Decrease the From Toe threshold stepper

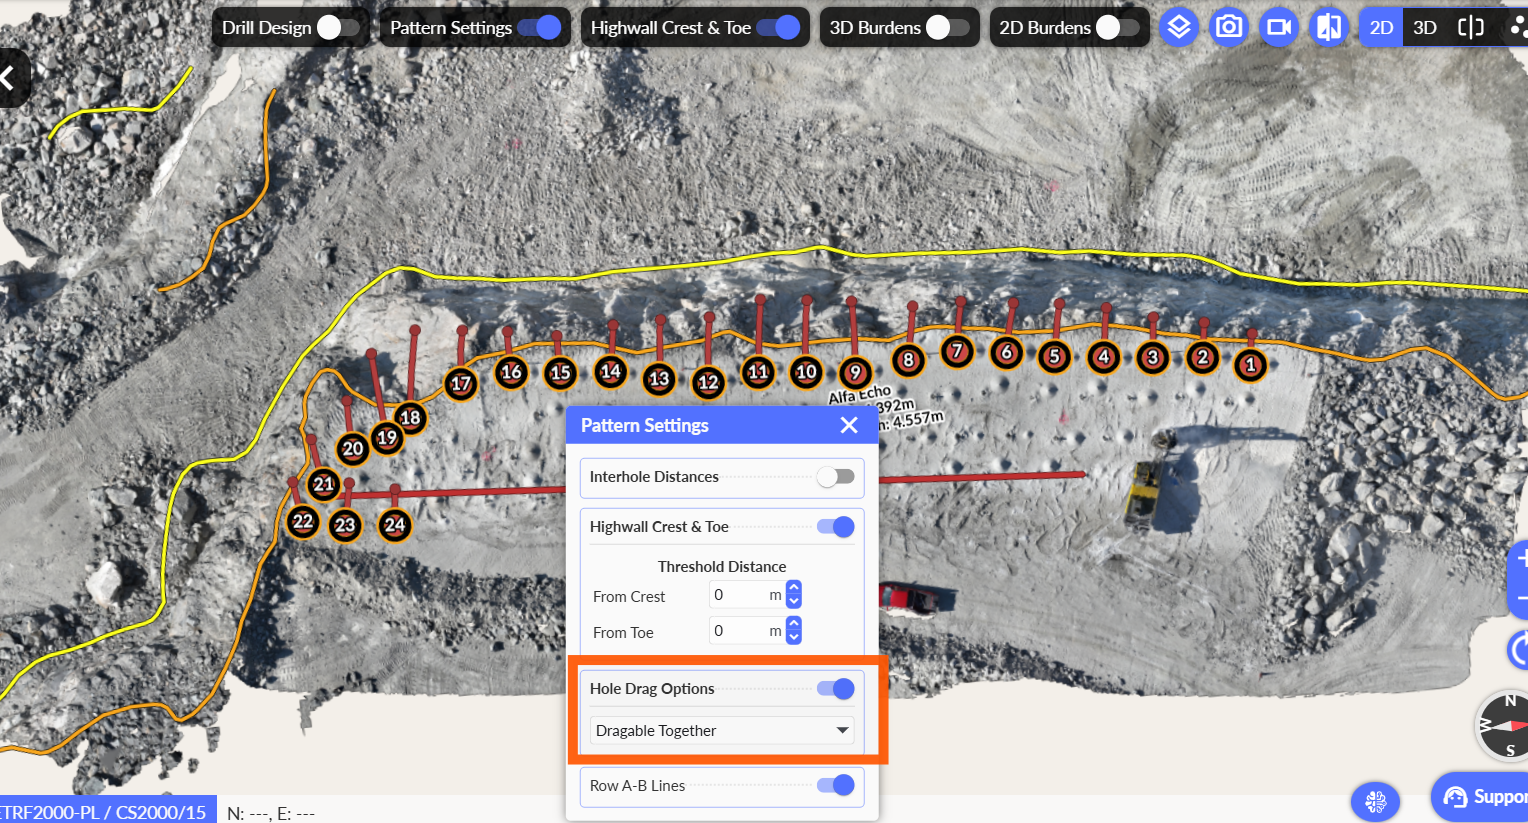tap(794, 637)
